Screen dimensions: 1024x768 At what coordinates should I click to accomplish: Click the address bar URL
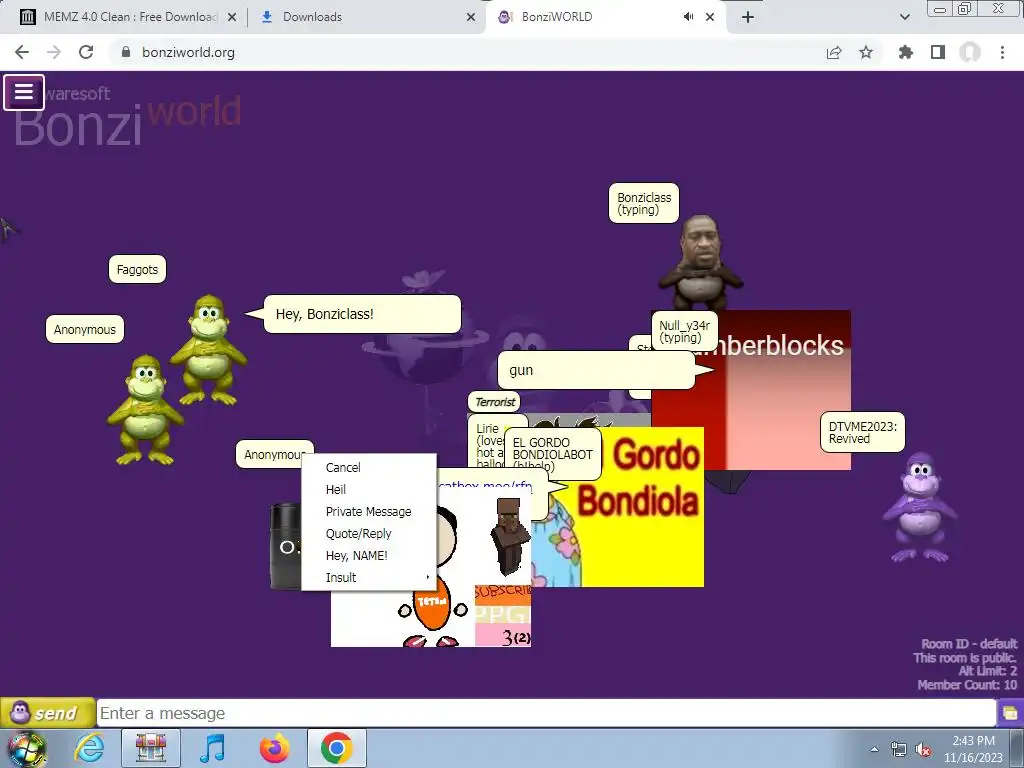(x=188, y=52)
